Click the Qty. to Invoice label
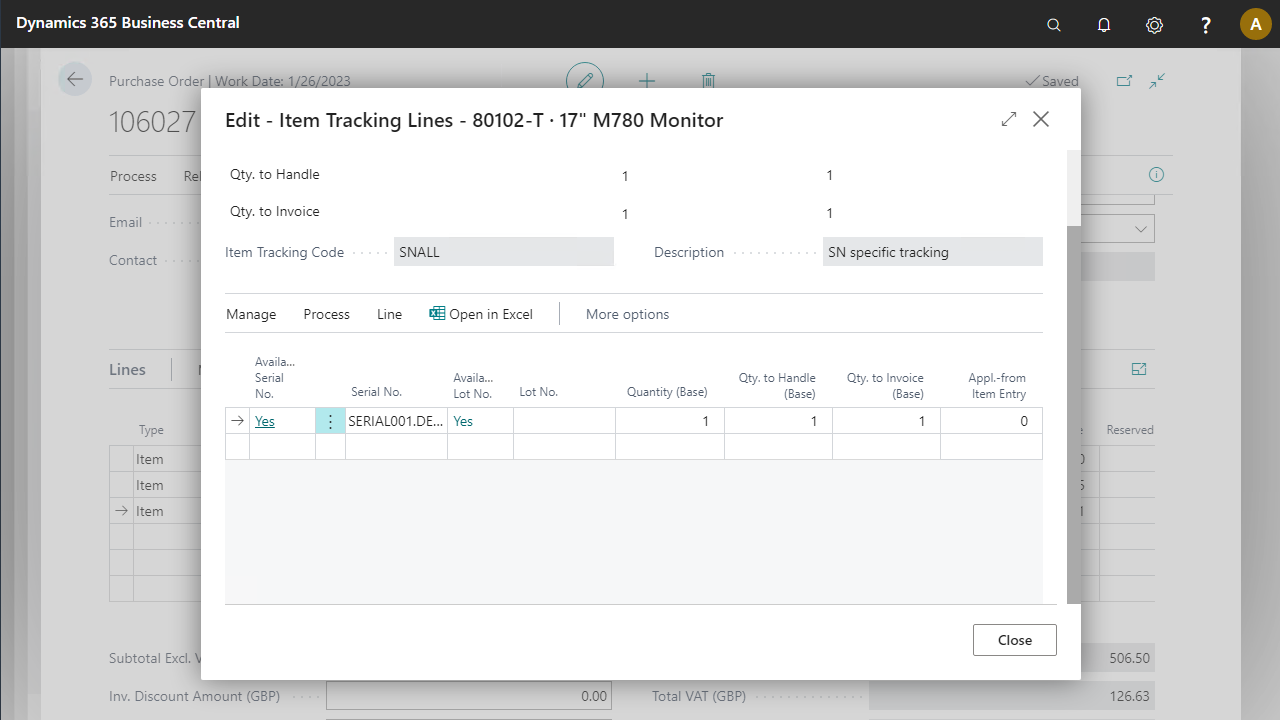The image size is (1280, 720). (x=275, y=211)
